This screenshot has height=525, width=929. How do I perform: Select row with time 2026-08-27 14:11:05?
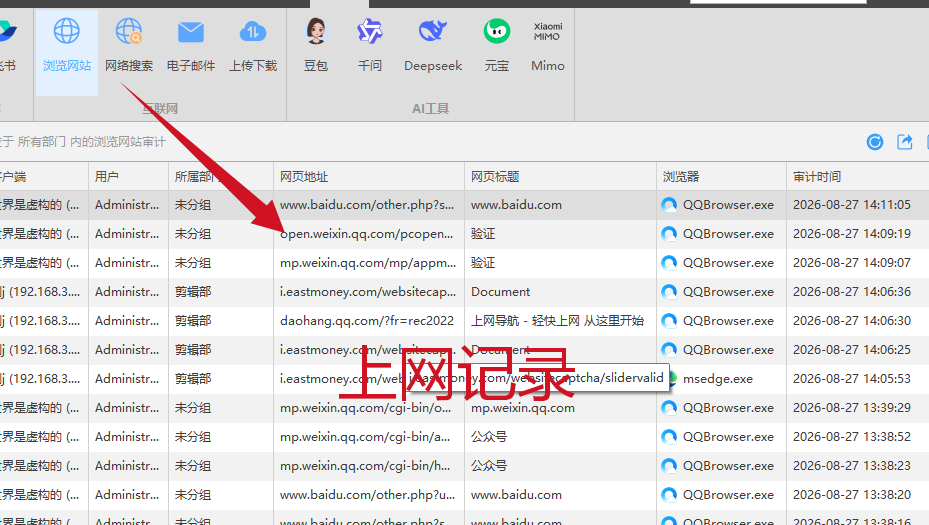pyautogui.click(x=464, y=205)
